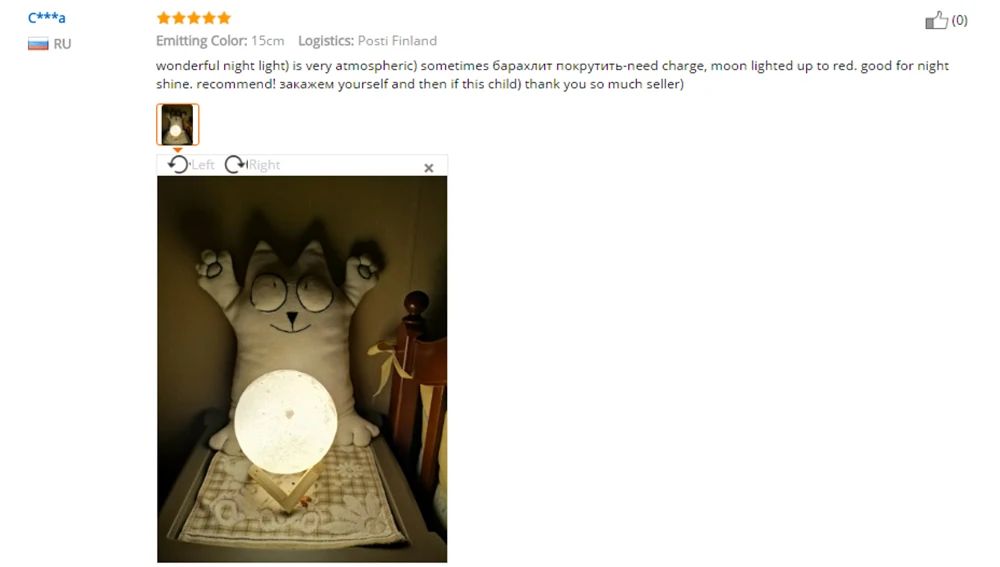This screenshot has width=1000, height=567.
Task: Click the Russian flag icon
Action: click(38, 44)
